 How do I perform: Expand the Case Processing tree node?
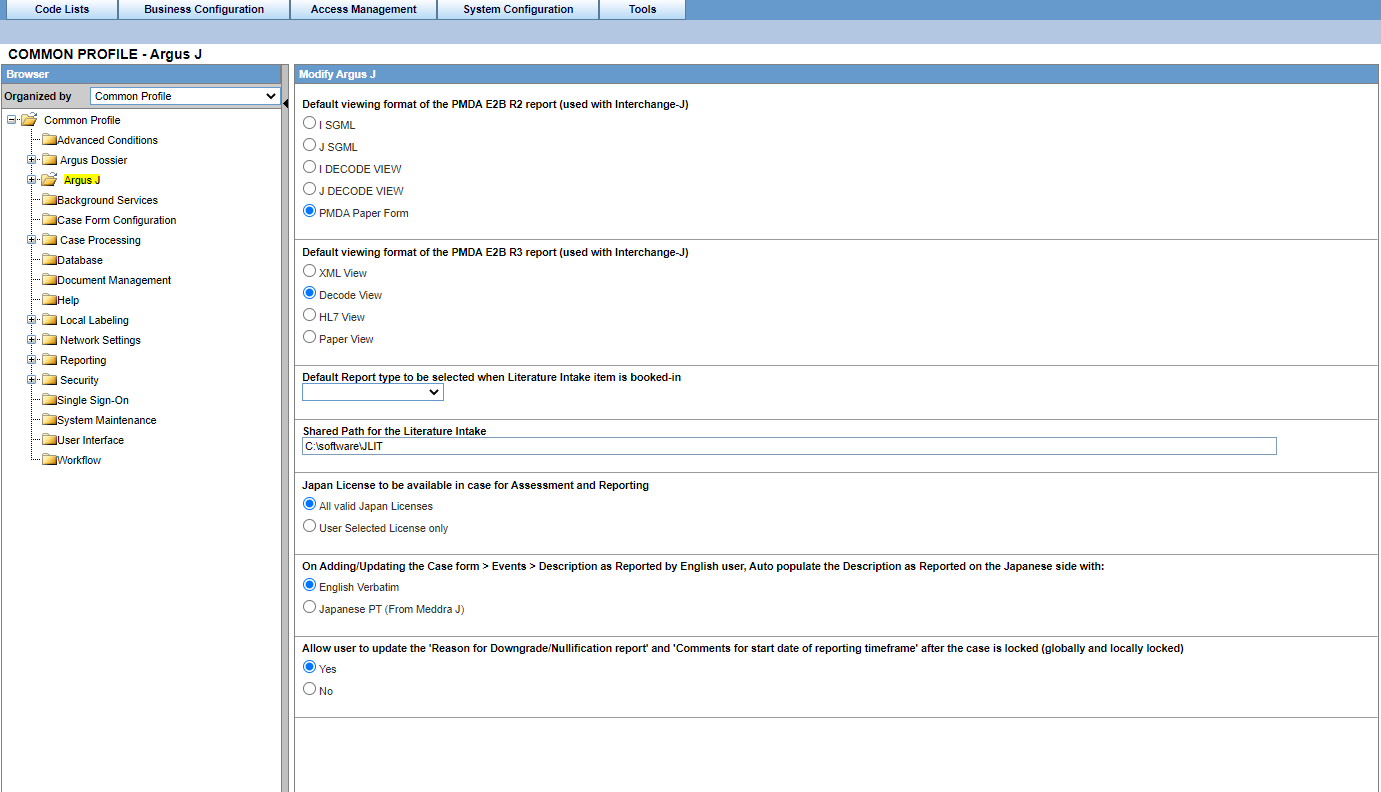pyautogui.click(x=32, y=240)
